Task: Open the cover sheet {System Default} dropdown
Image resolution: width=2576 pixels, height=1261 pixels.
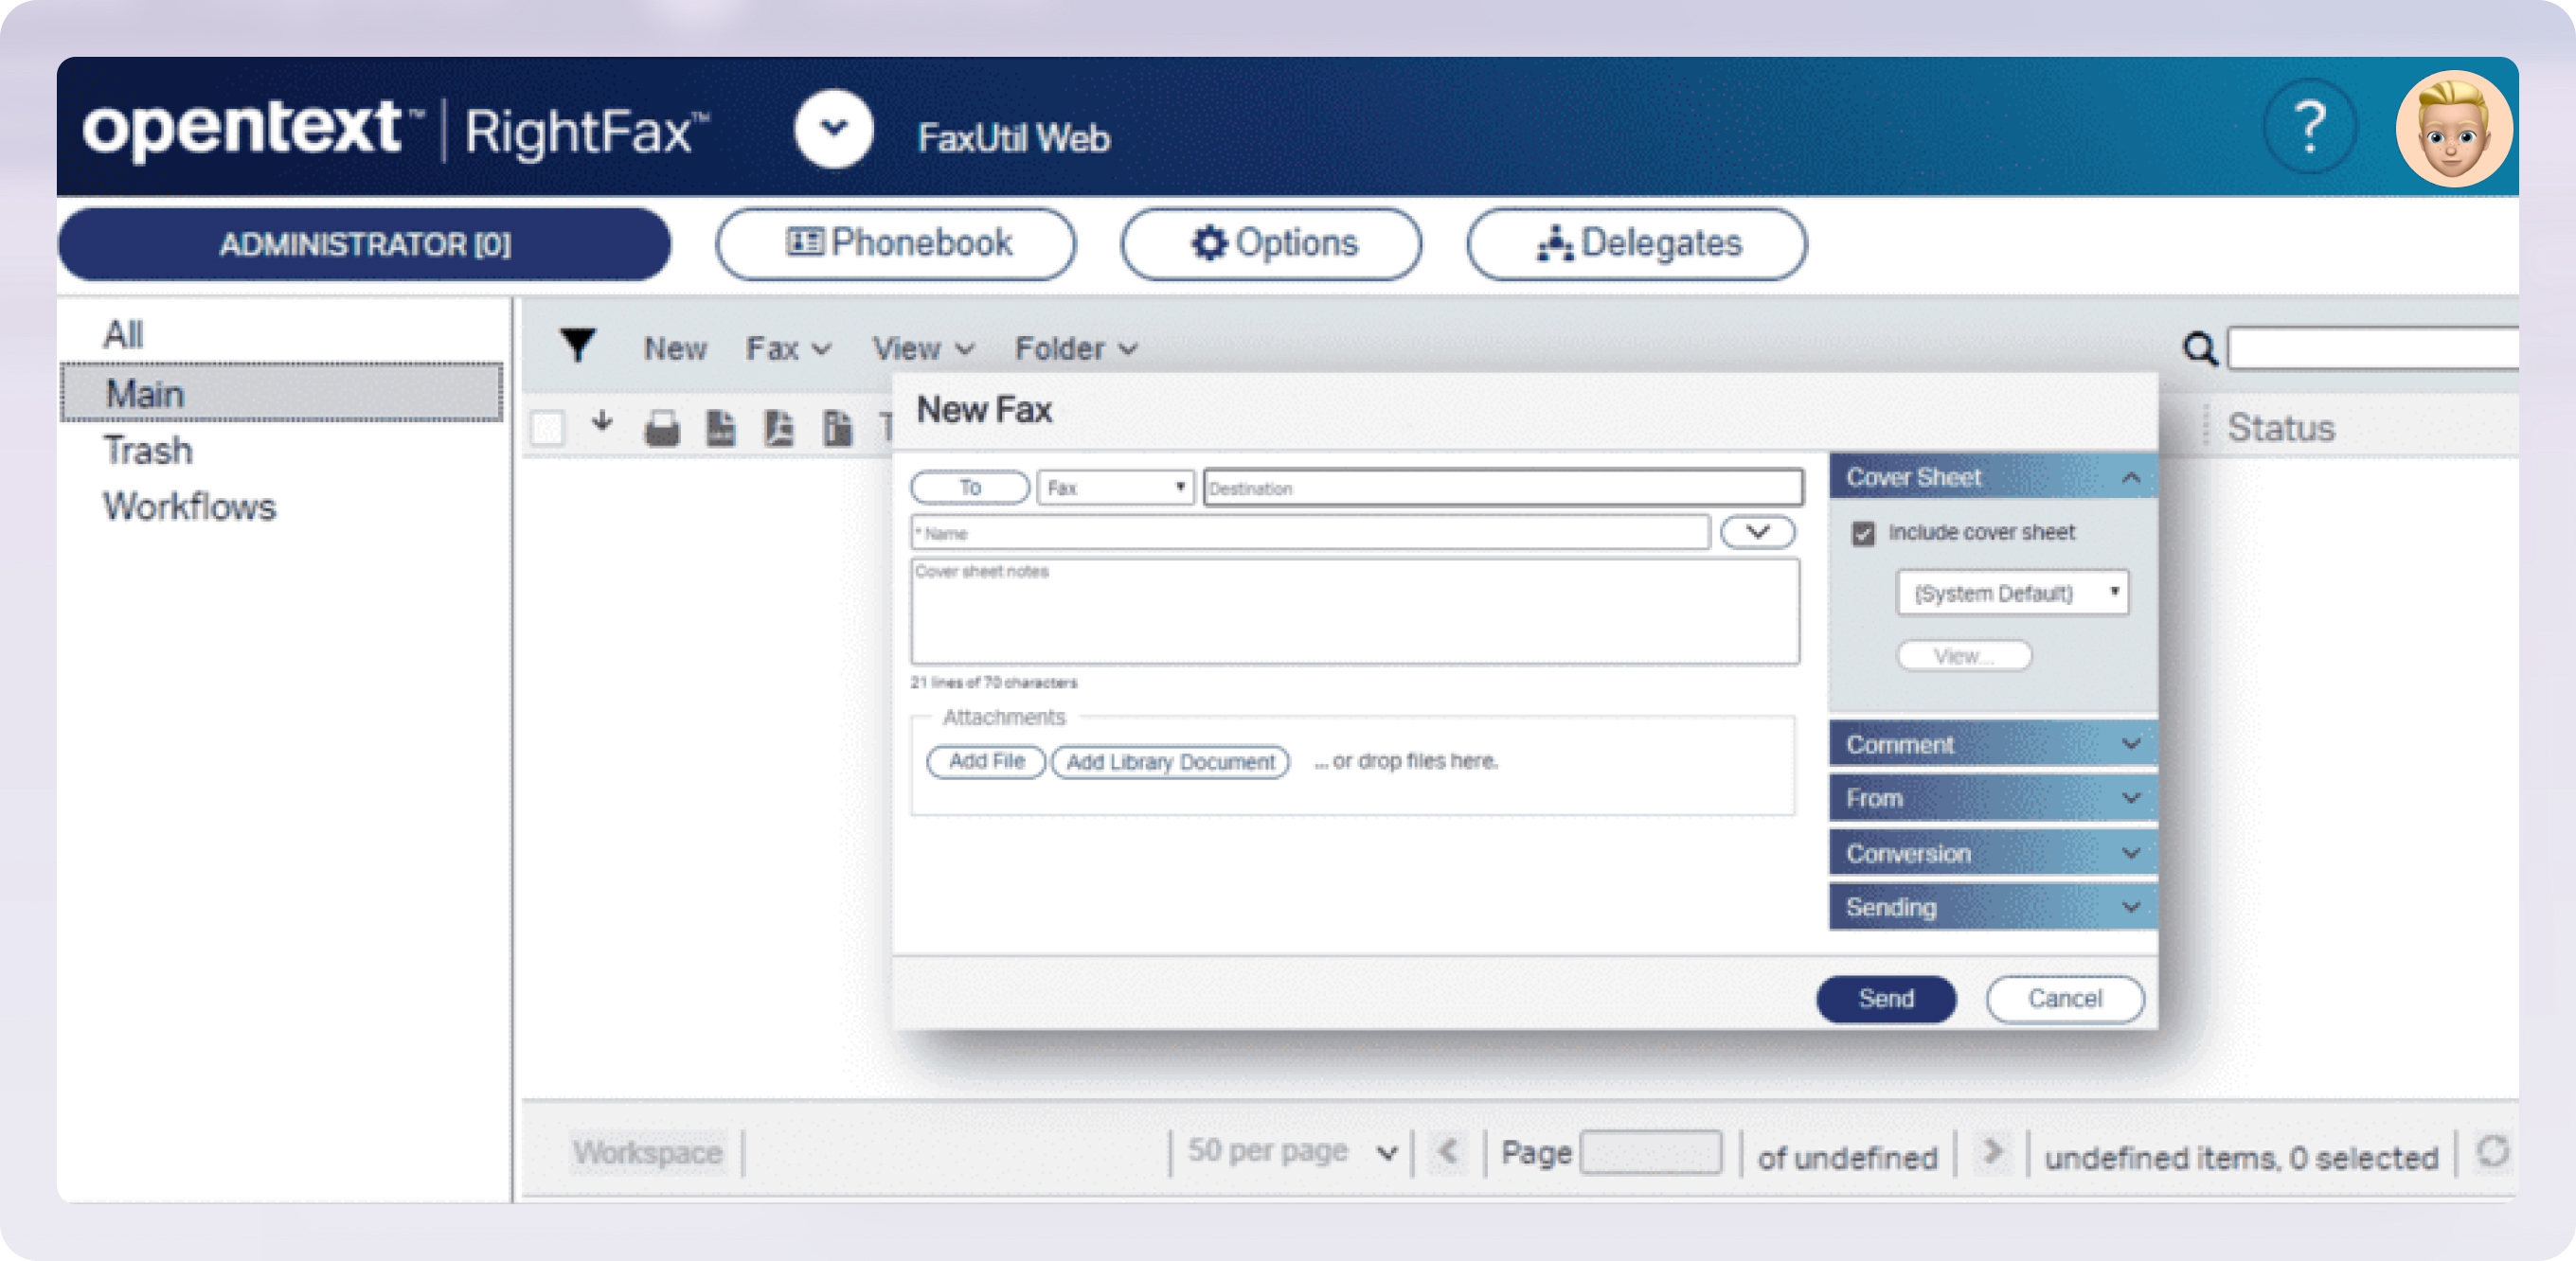Action: (x=2012, y=592)
